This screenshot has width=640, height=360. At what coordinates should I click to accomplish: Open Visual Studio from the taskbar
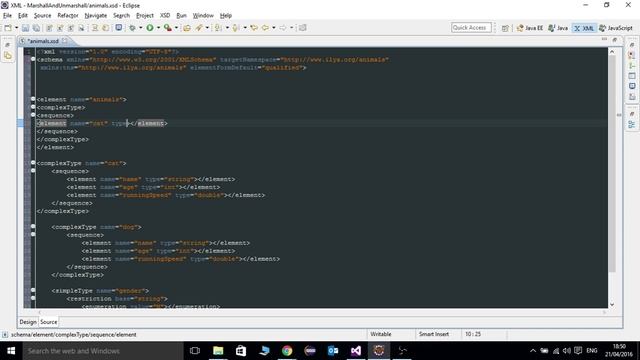356,351
